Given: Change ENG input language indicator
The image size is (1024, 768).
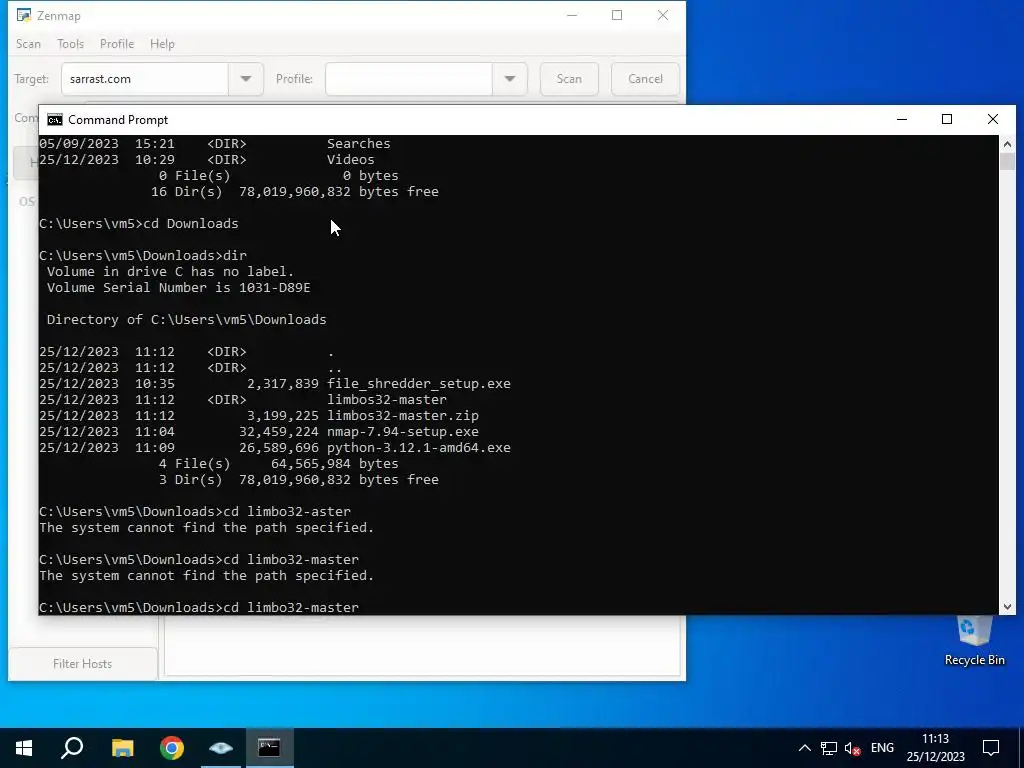Looking at the screenshot, I should 882,748.
